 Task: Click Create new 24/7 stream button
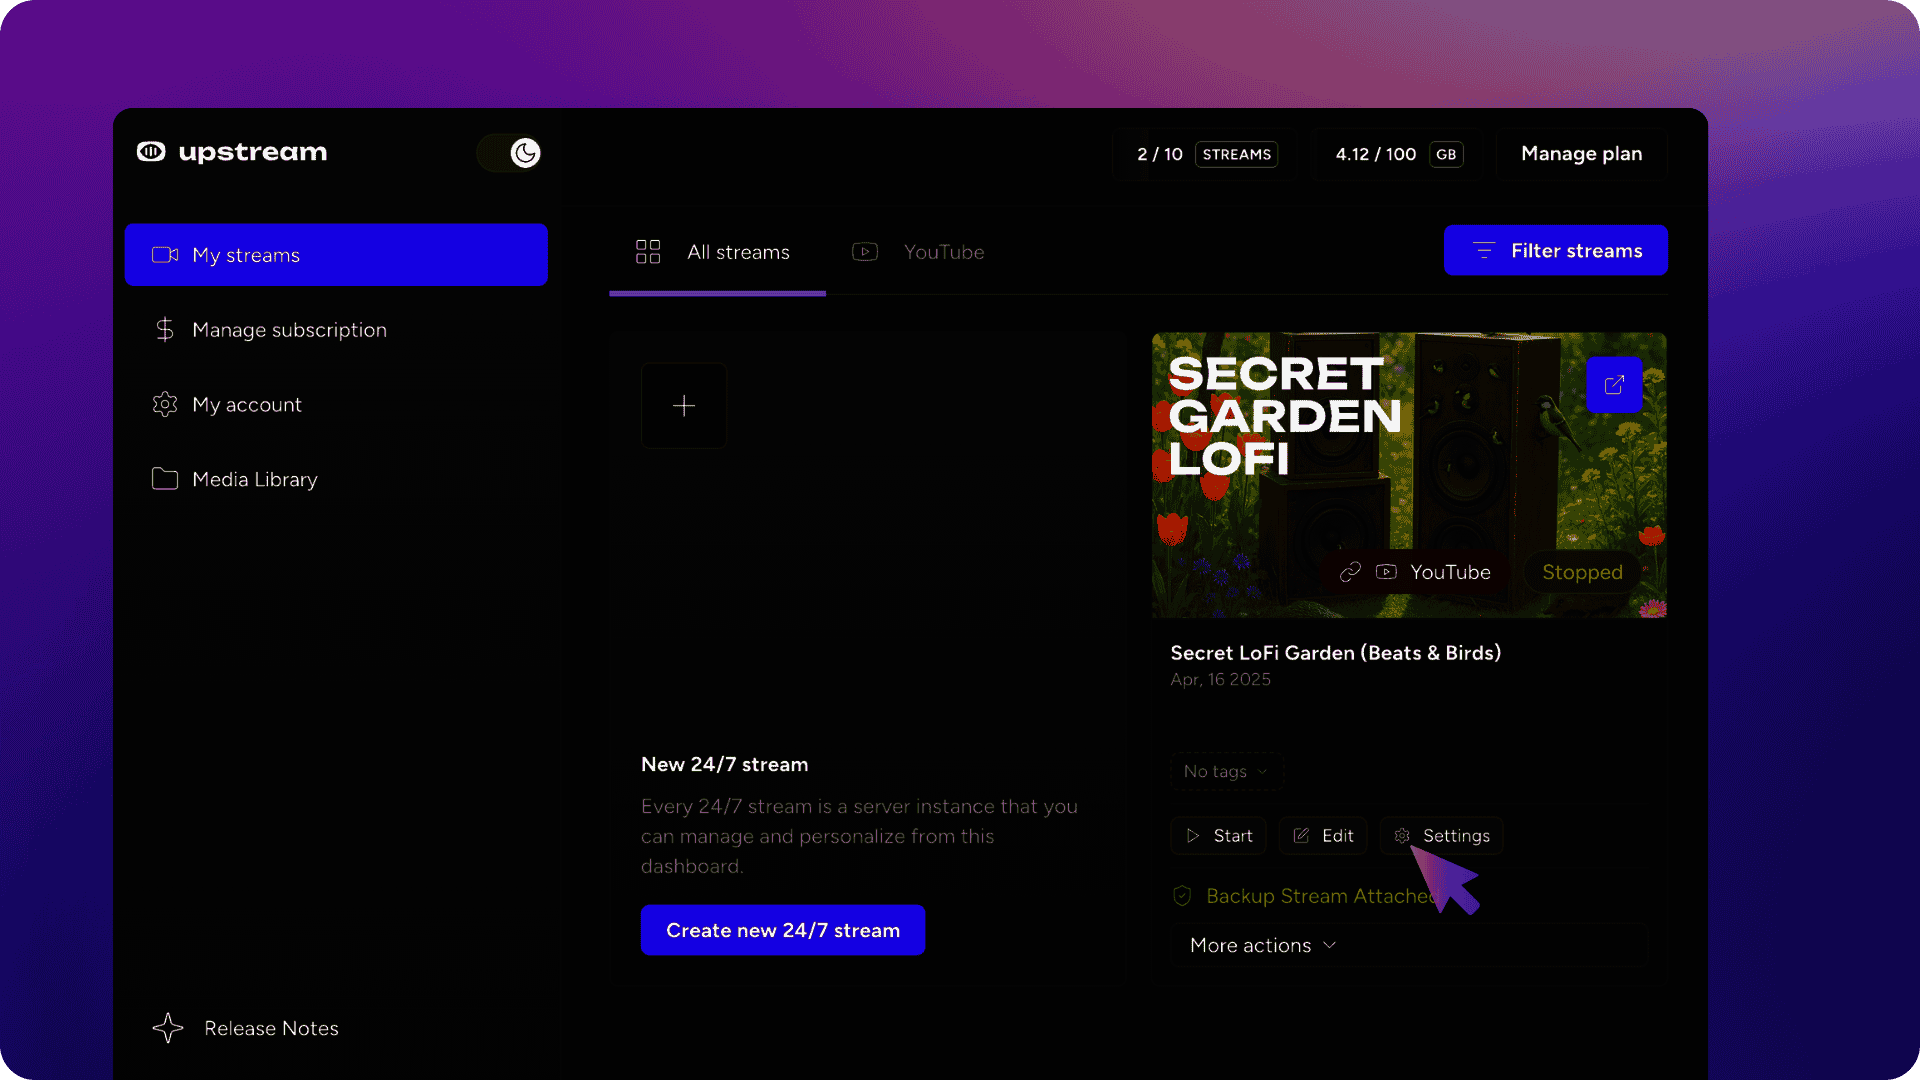(x=782, y=931)
